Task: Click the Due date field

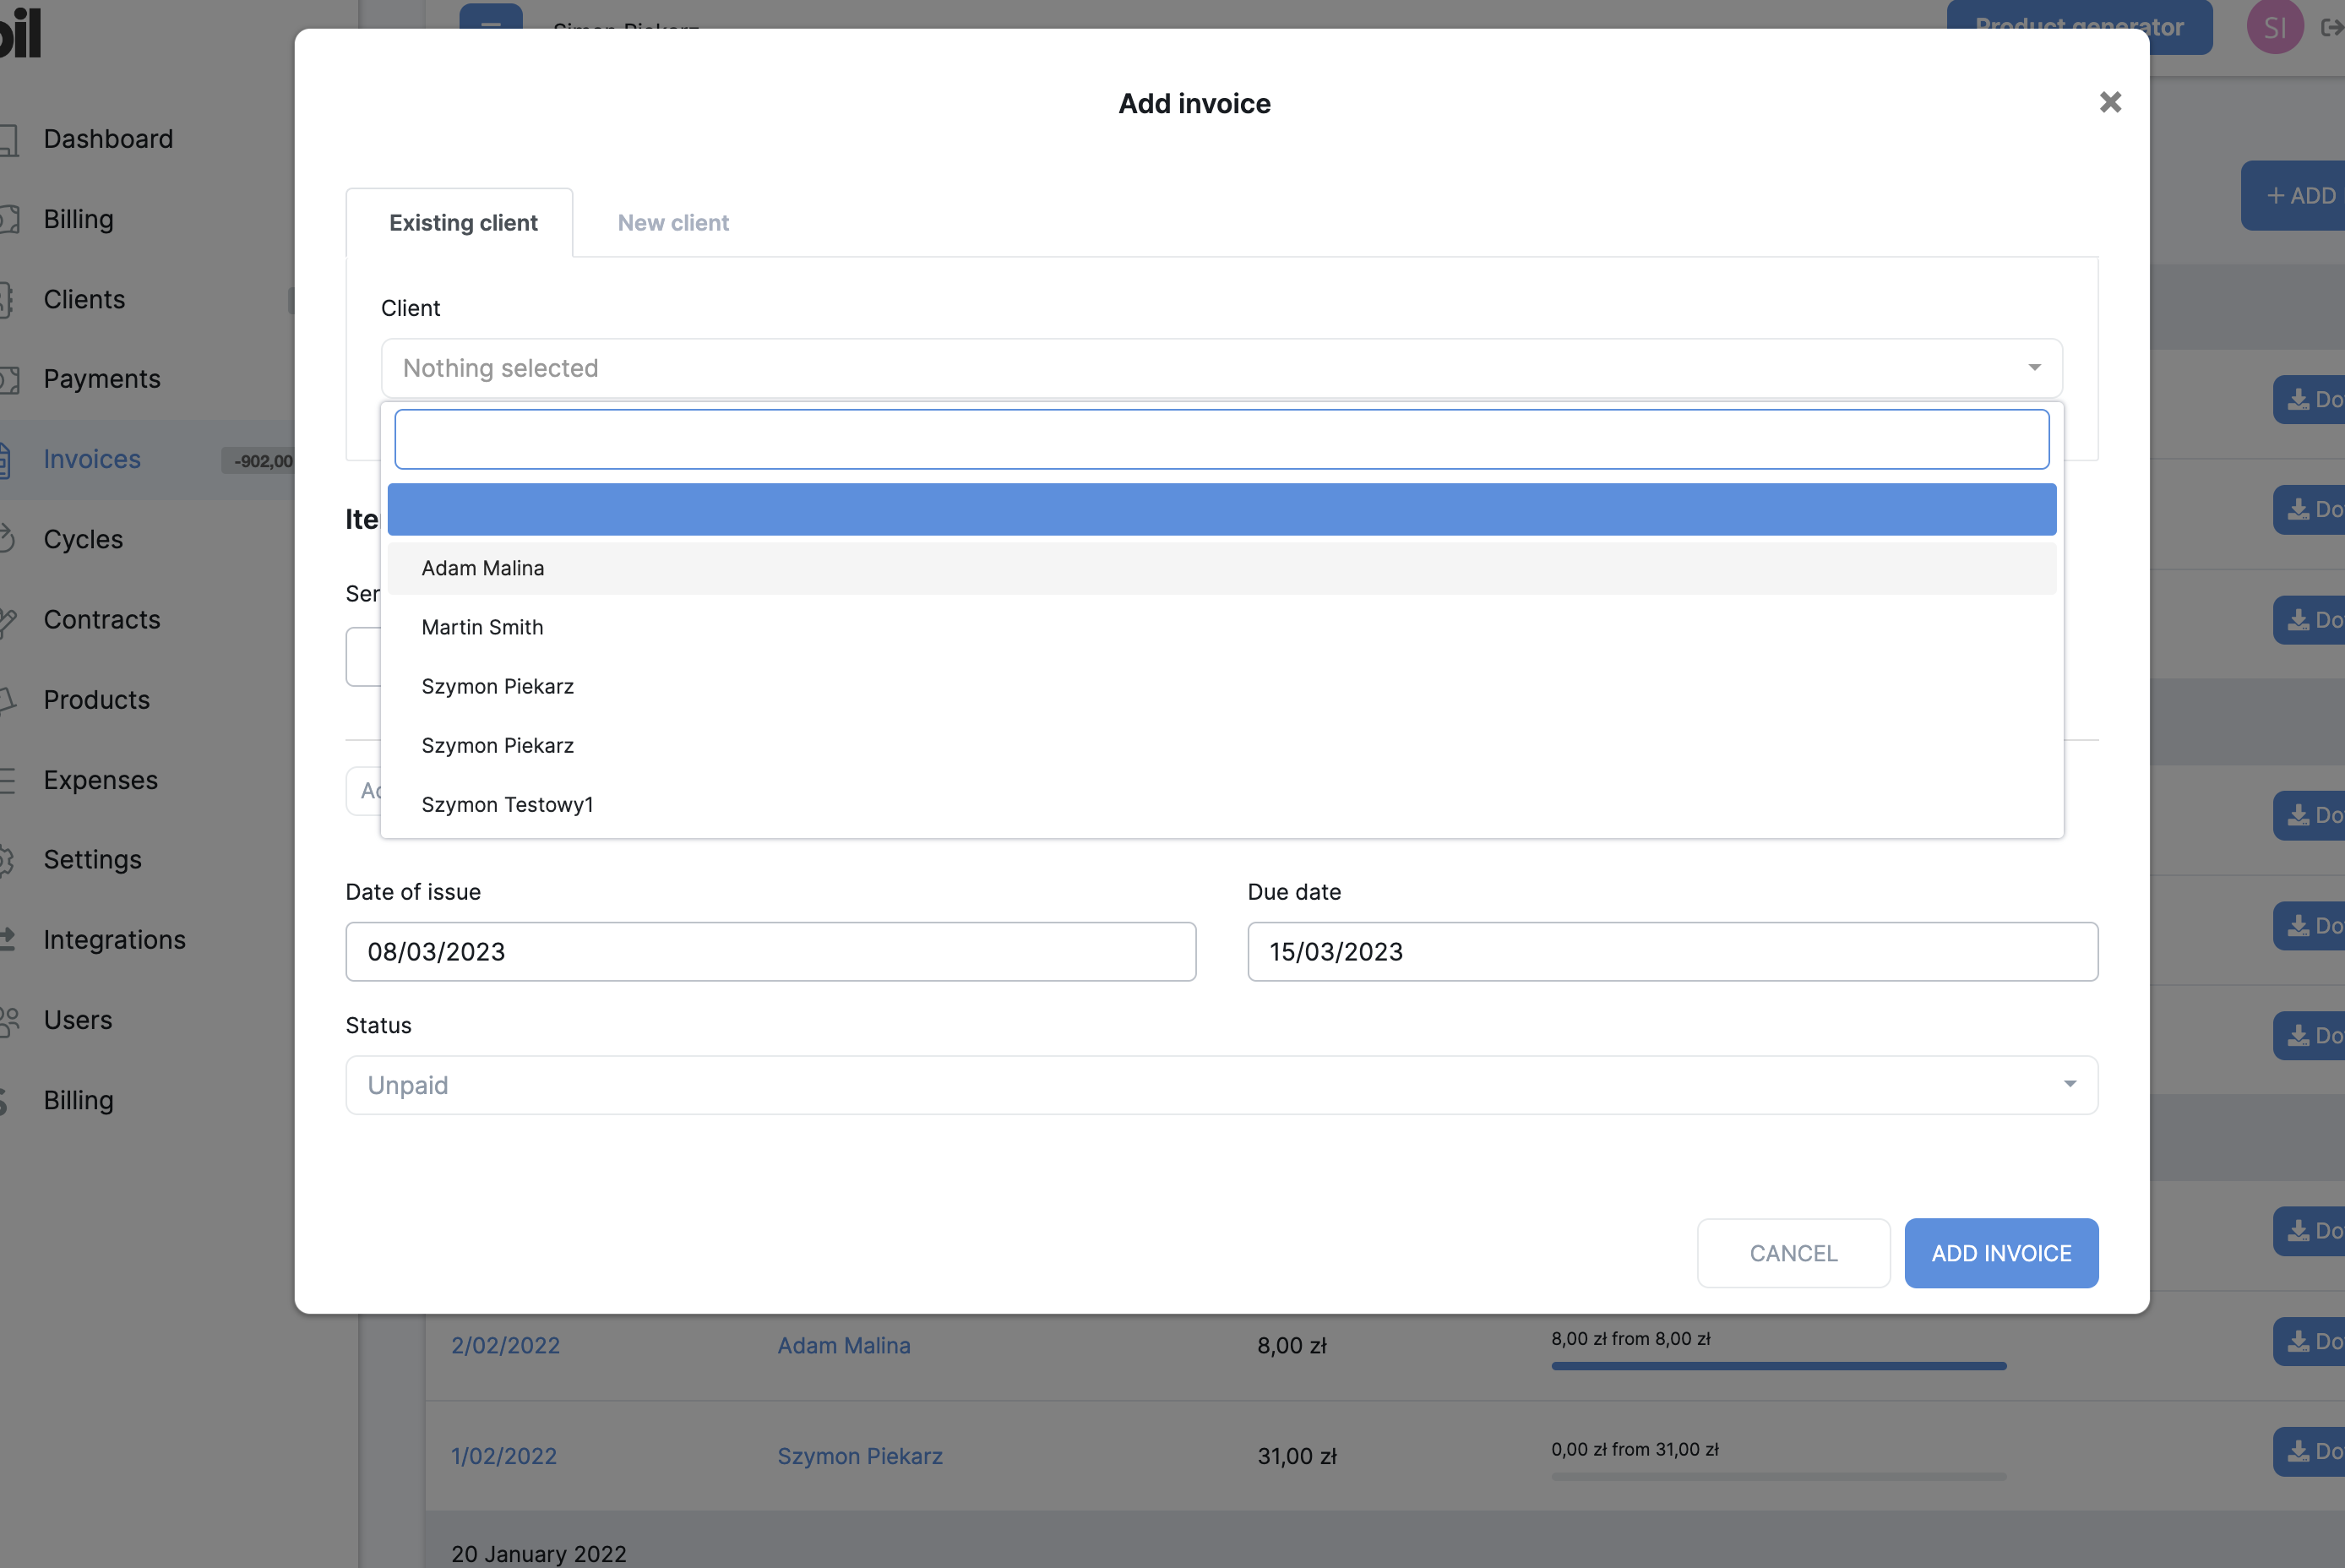Action: click(x=1672, y=952)
